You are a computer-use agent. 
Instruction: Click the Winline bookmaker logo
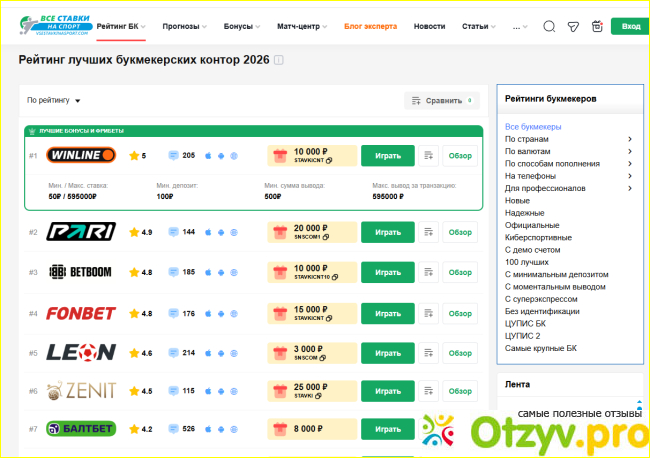(81, 155)
